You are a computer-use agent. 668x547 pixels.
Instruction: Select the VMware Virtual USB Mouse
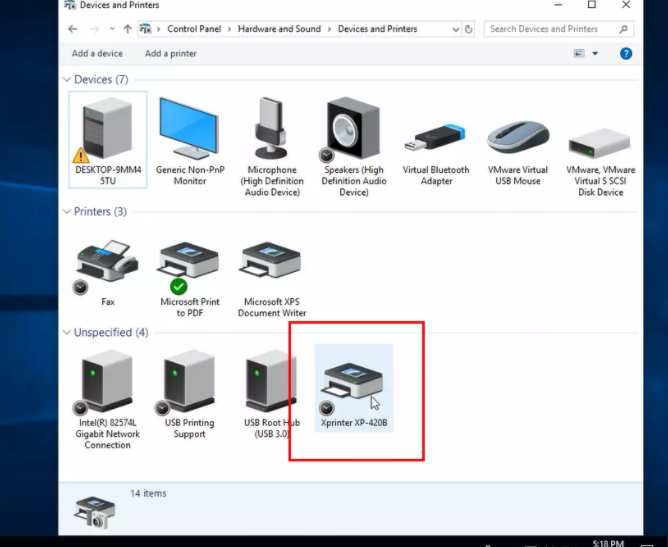pyautogui.click(x=518, y=153)
